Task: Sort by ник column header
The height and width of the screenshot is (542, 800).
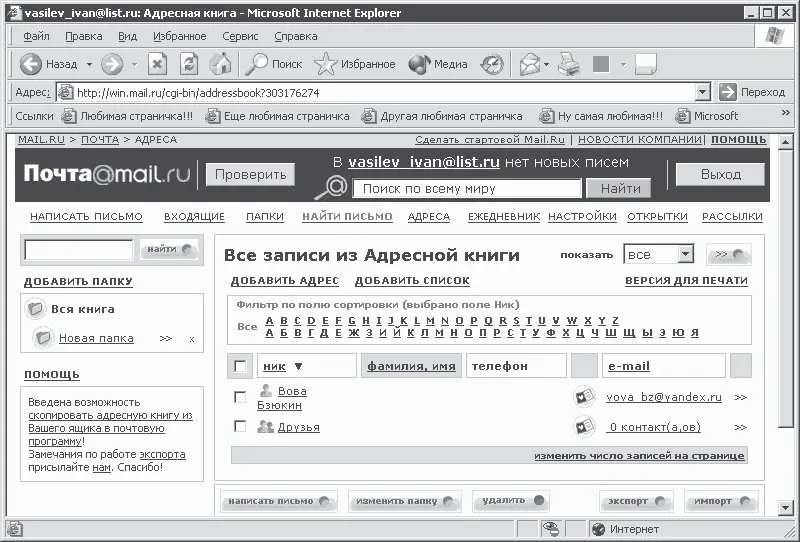Action: tap(274, 366)
